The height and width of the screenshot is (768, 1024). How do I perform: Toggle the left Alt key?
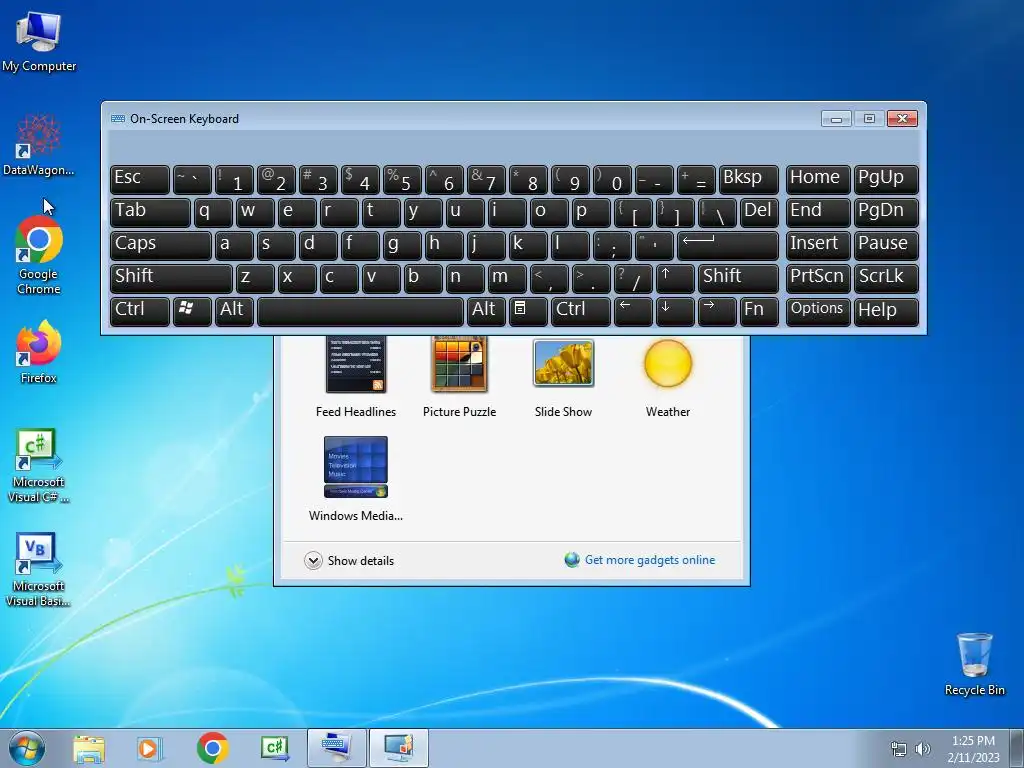click(234, 311)
